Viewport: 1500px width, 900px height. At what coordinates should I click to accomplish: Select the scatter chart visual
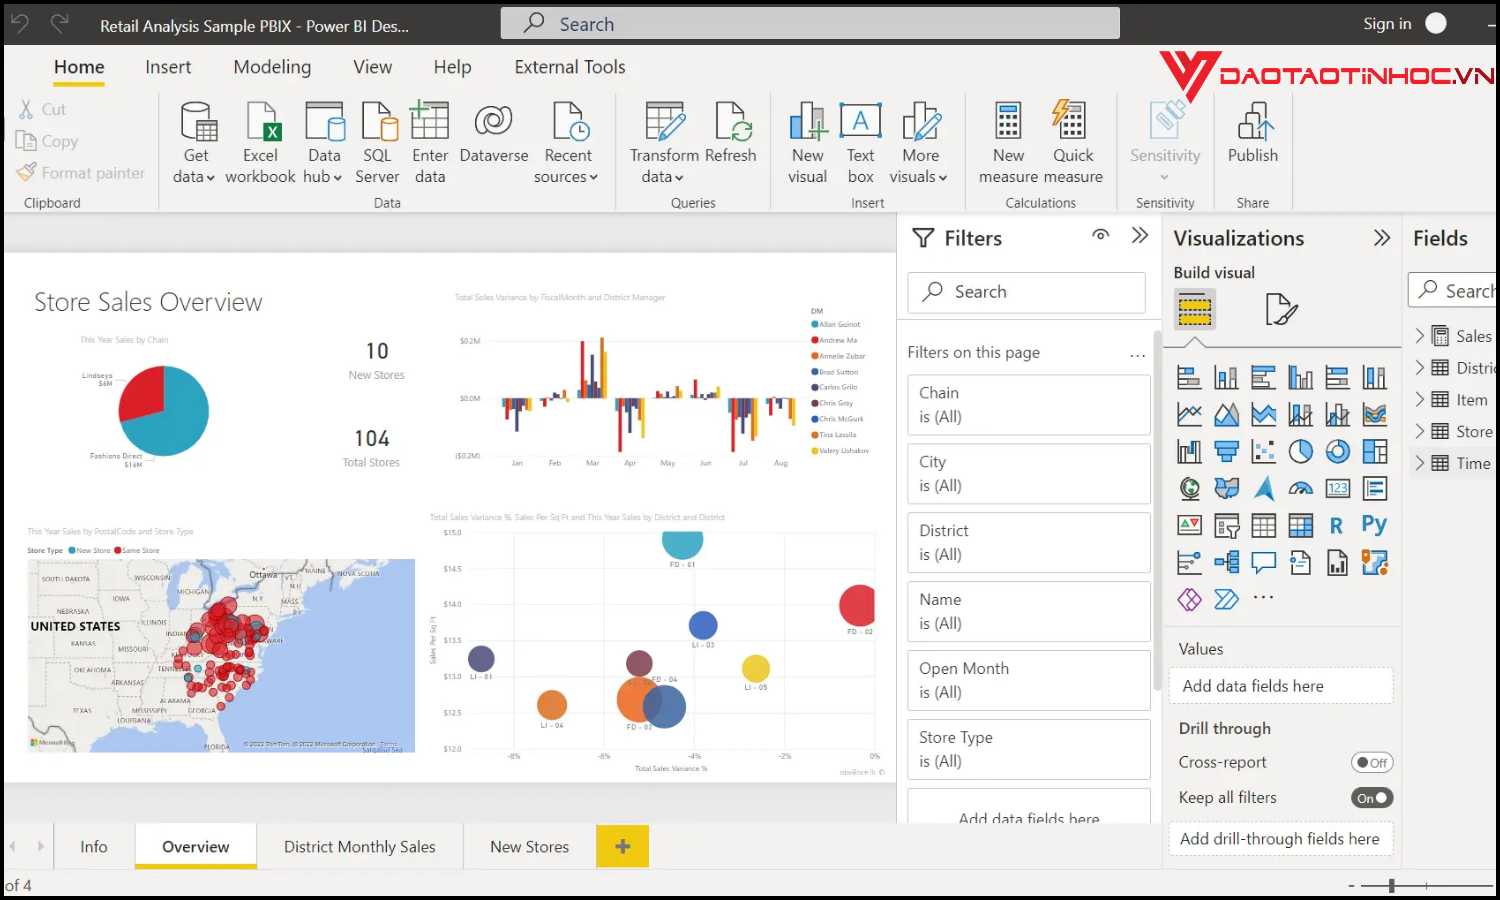[1263, 450]
